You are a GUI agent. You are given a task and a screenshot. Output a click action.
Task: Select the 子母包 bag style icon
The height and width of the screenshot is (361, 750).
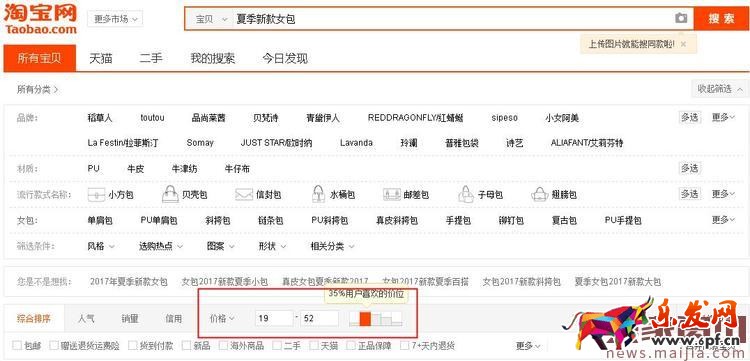(466, 194)
